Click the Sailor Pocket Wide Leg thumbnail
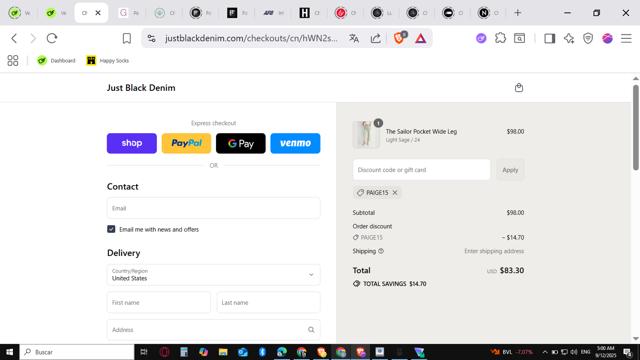Viewport: 640px width, 360px height. 366,134
